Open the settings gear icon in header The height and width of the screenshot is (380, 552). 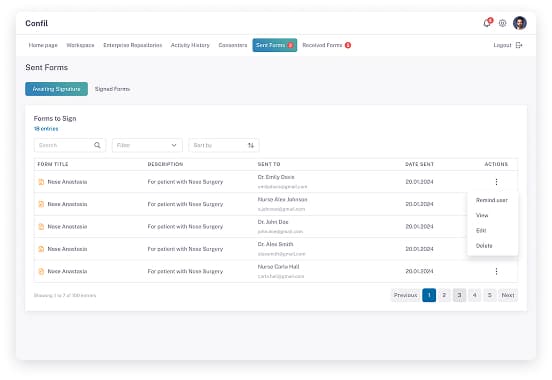click(x=502, y=23)
